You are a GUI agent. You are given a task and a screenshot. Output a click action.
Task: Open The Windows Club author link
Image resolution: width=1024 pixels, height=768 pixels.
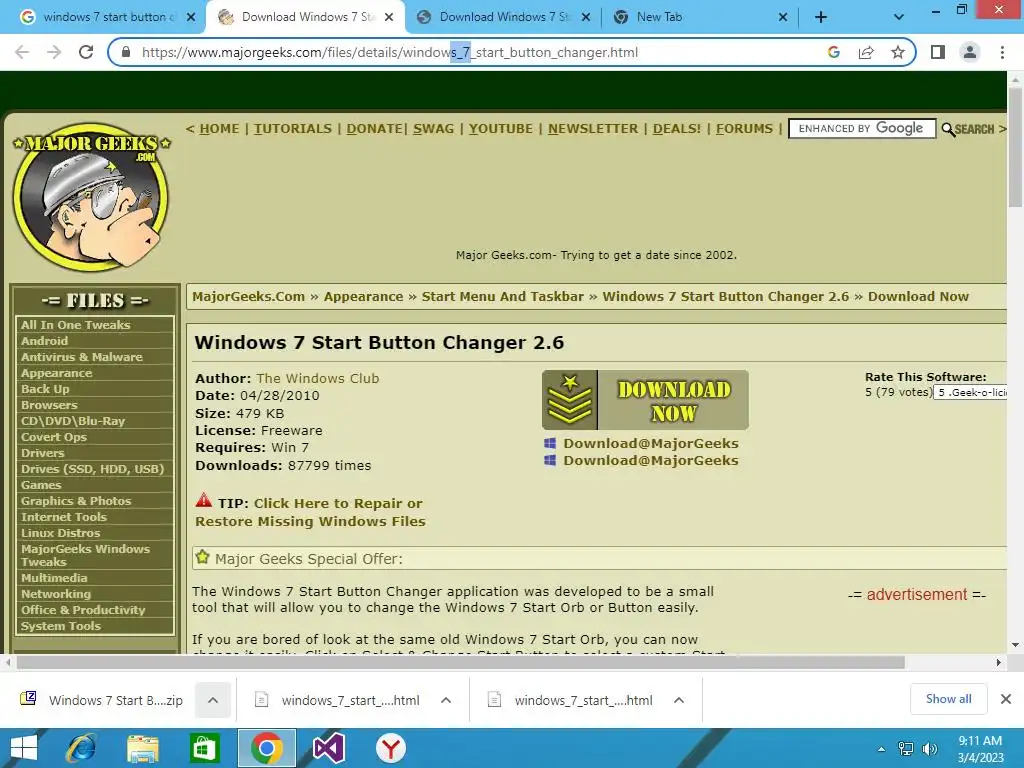[317, 378]
